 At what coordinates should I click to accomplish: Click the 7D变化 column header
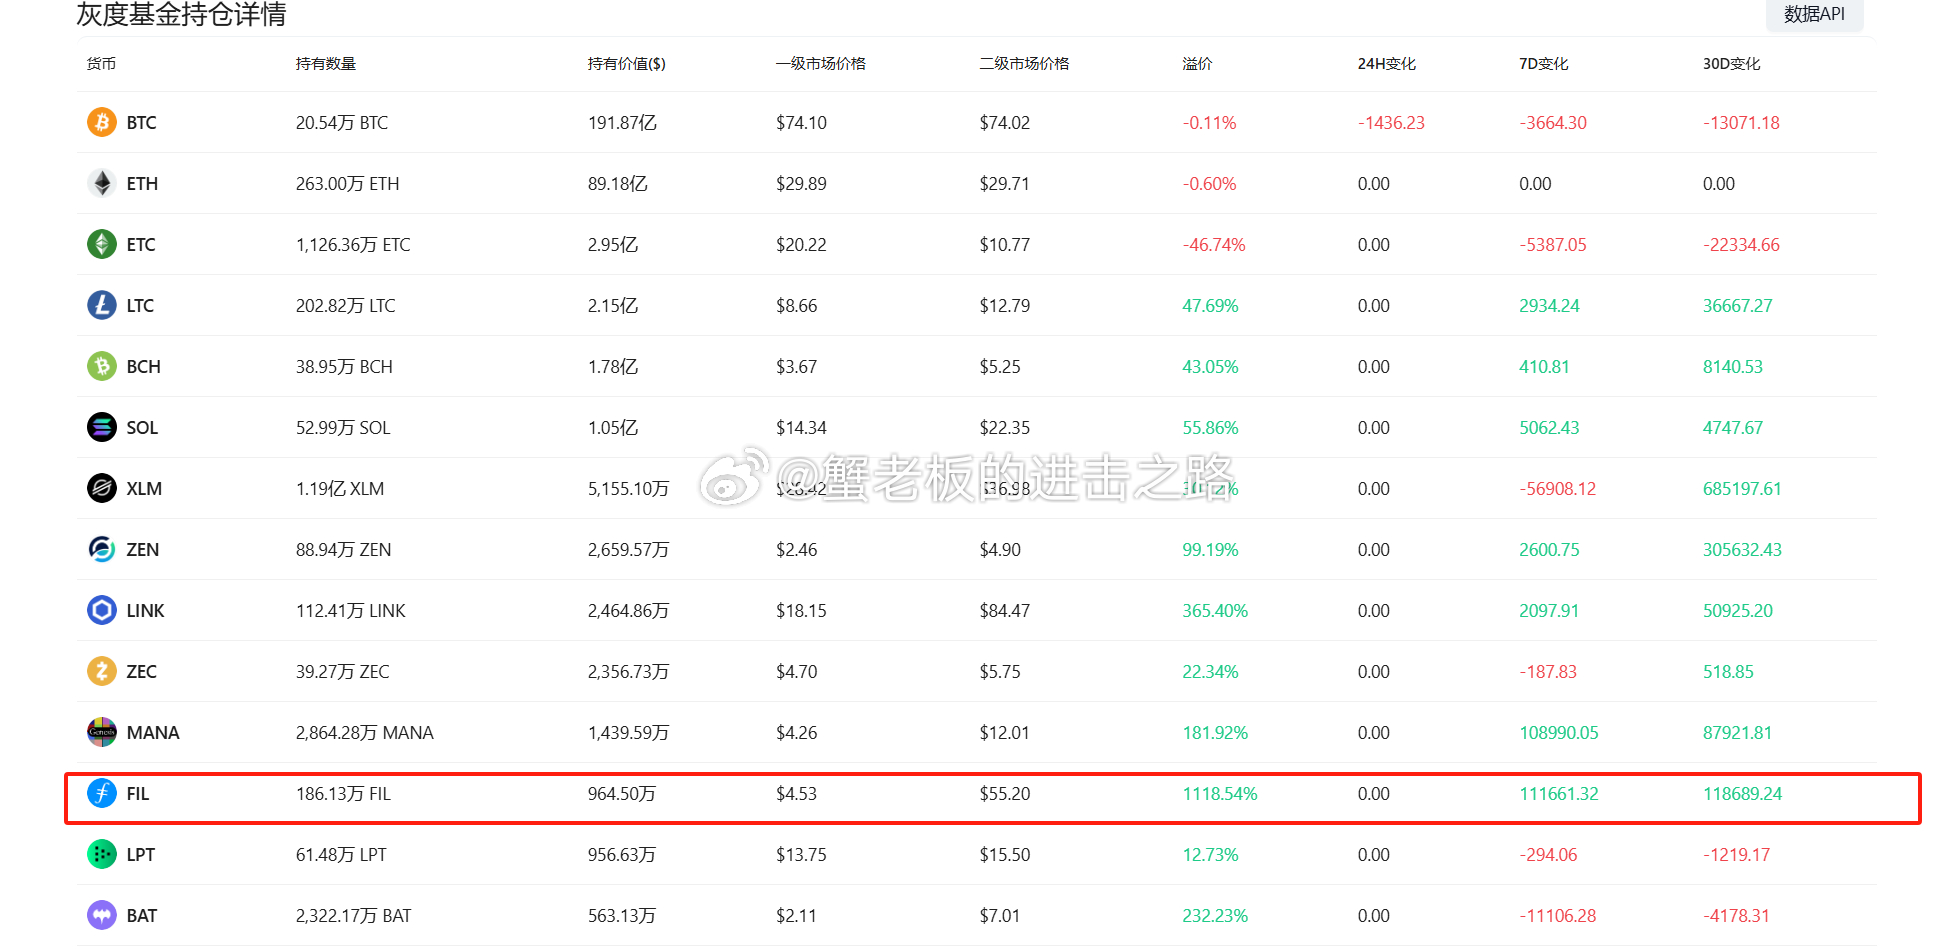coord(1544,63)
